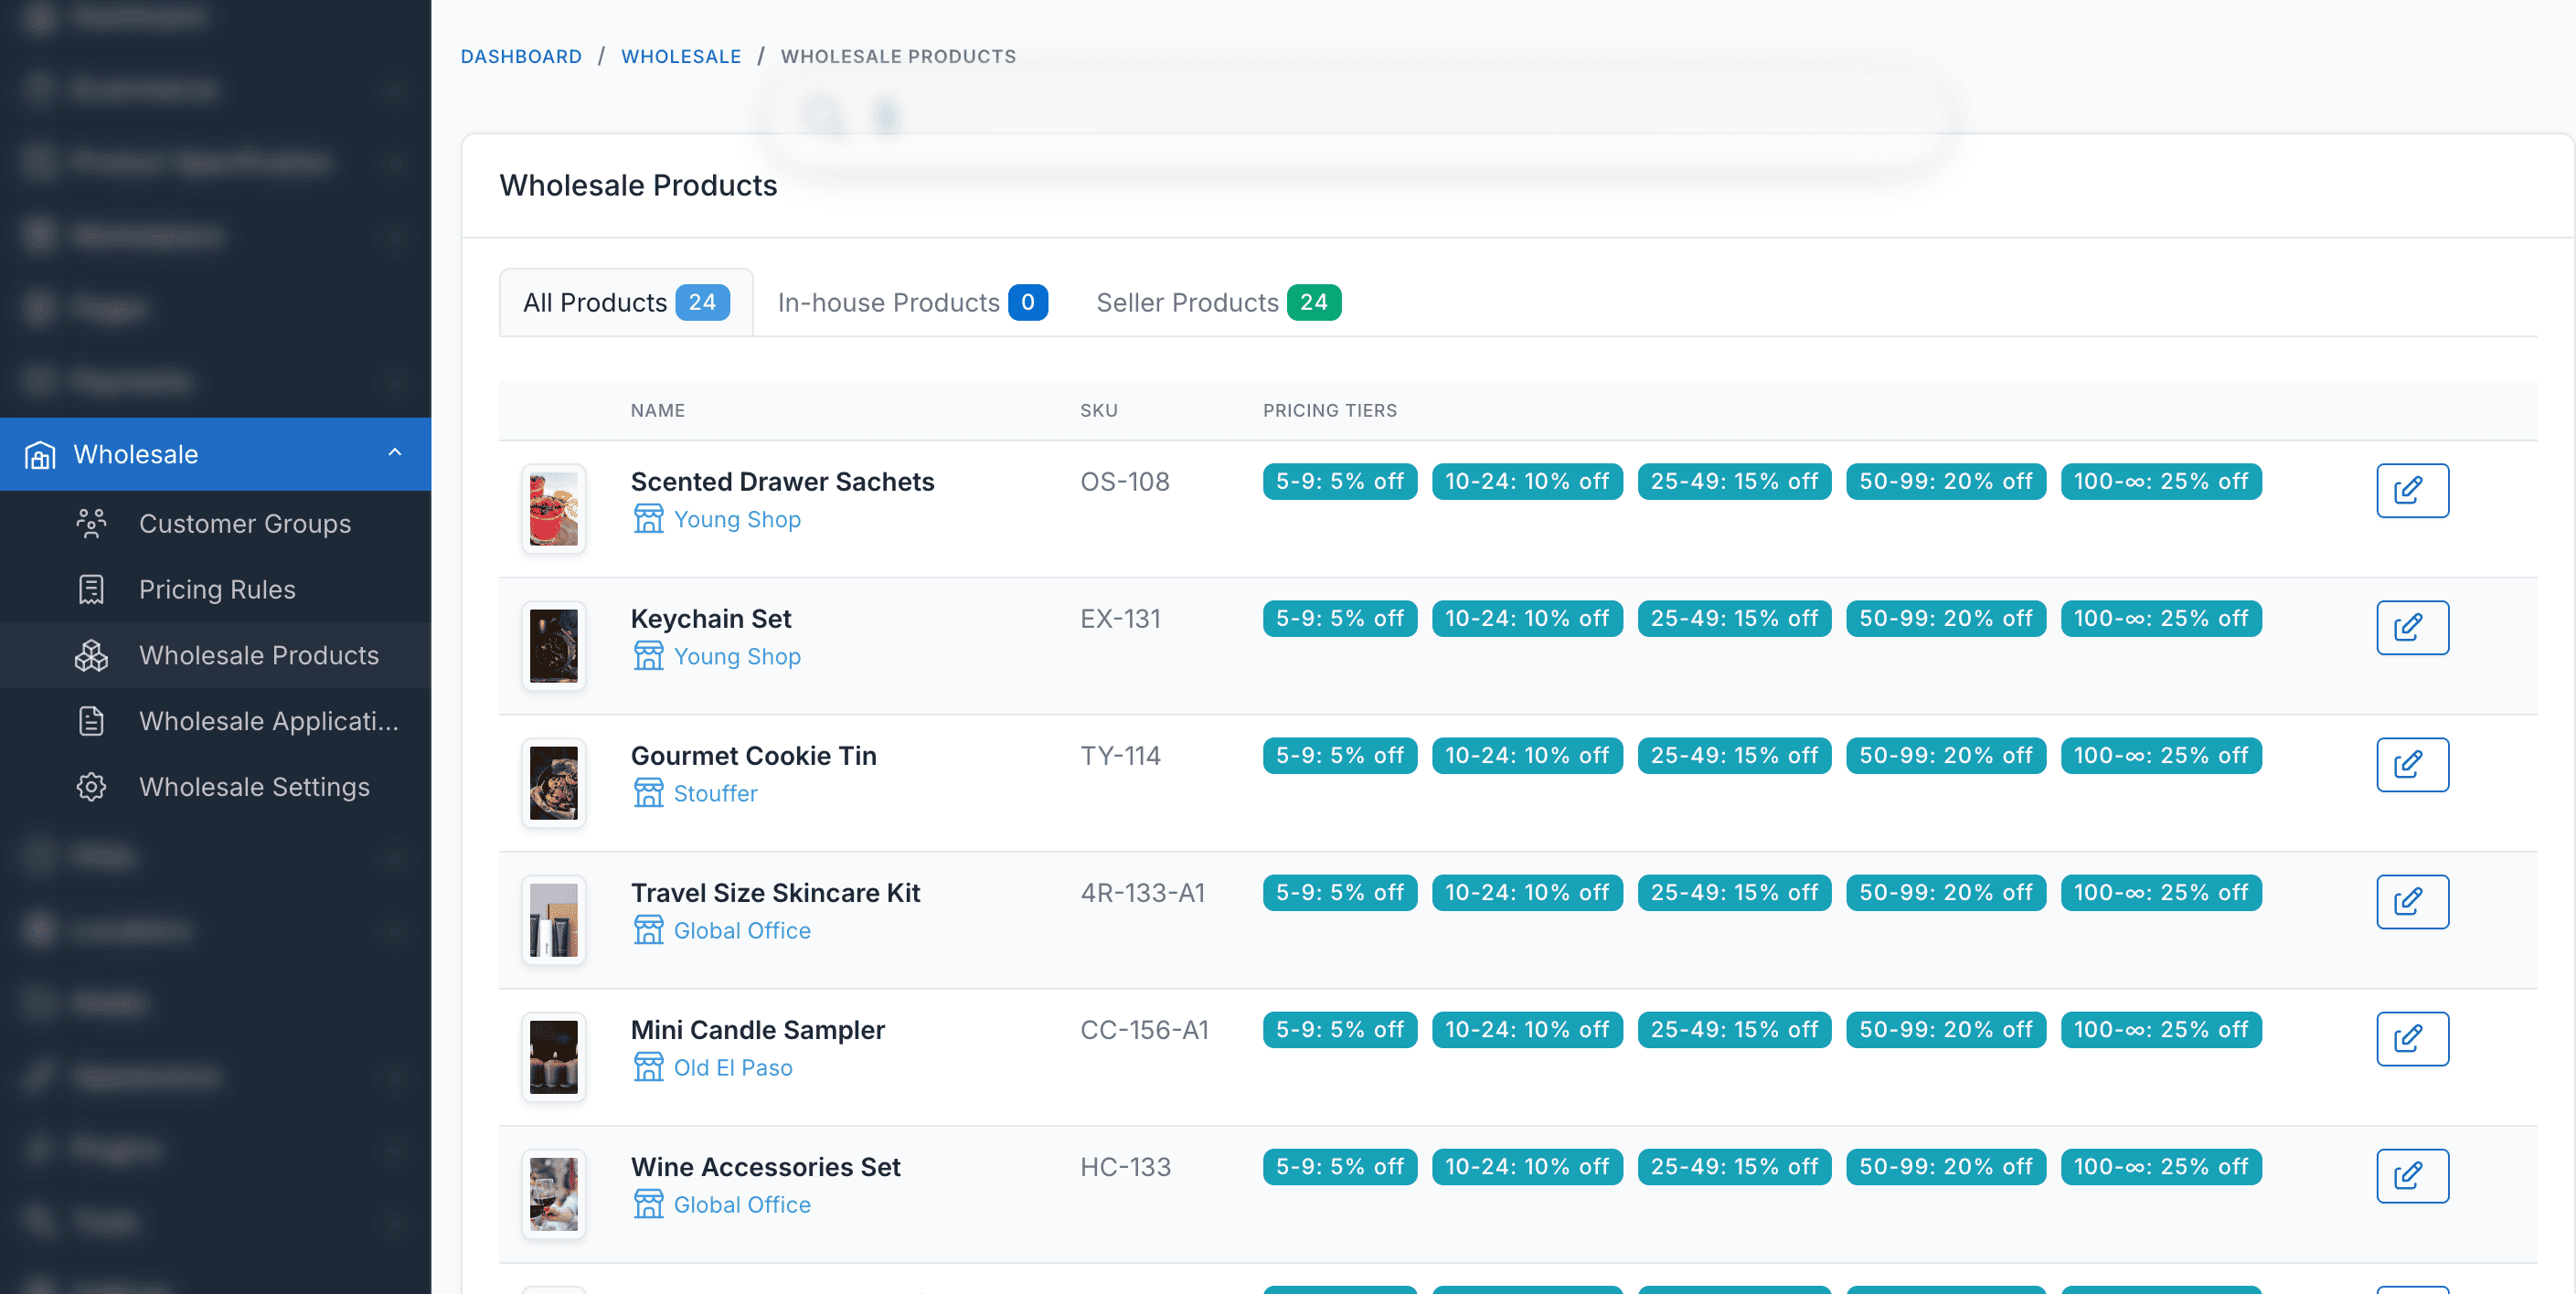
Task: Click the Wholesale Products cube icon
Action: pyautogui.click(x=91, y=656)
